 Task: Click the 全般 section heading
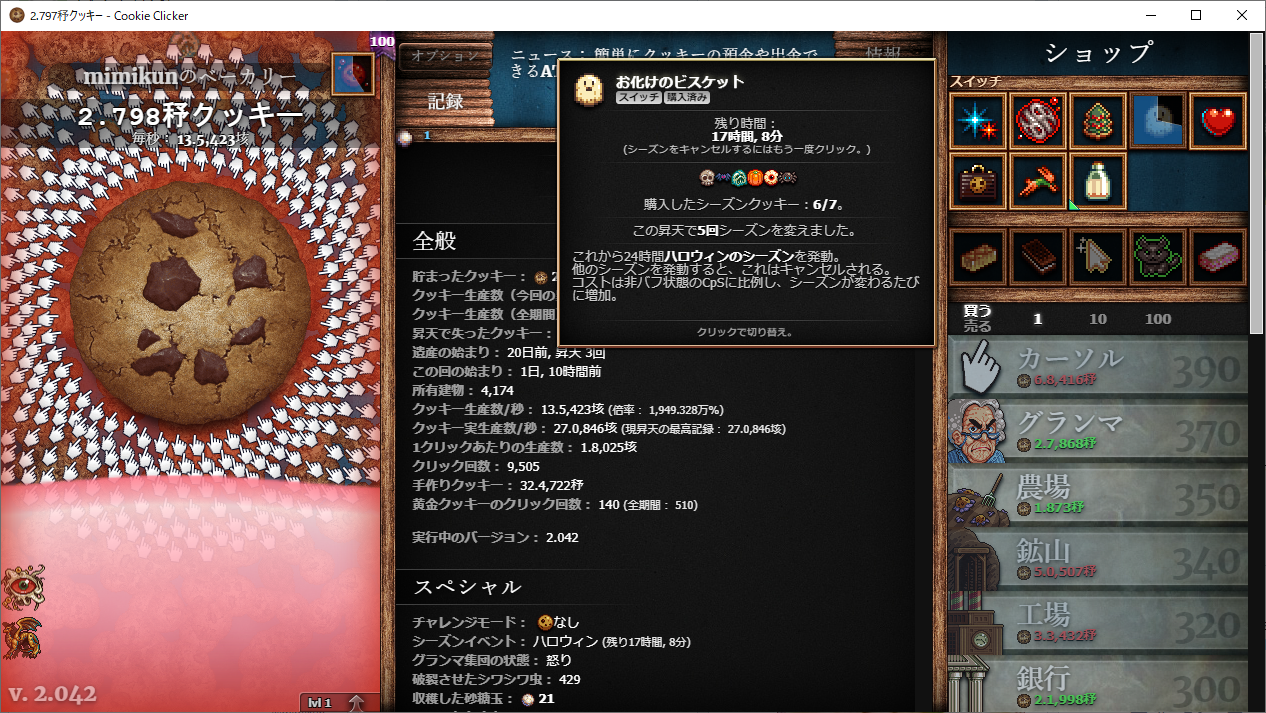[435, 241]
